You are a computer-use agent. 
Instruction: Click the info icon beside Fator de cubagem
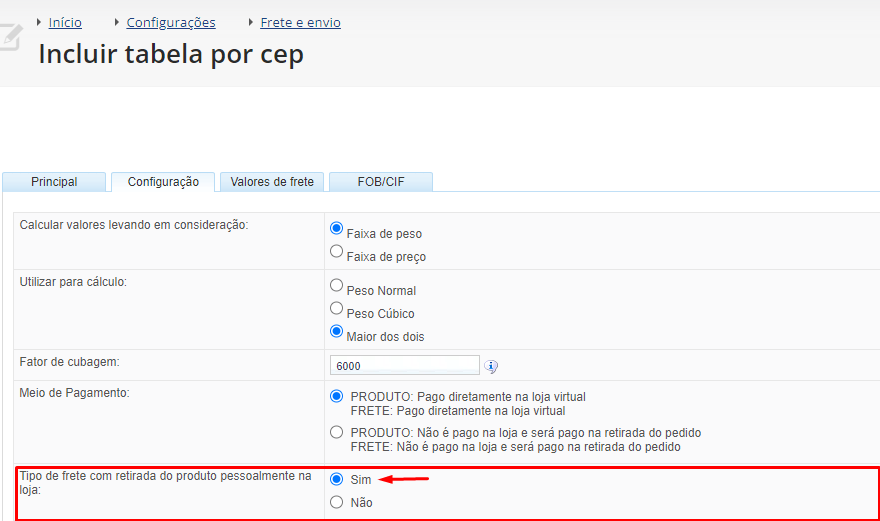pyautogui.click(x=491, y=367)
